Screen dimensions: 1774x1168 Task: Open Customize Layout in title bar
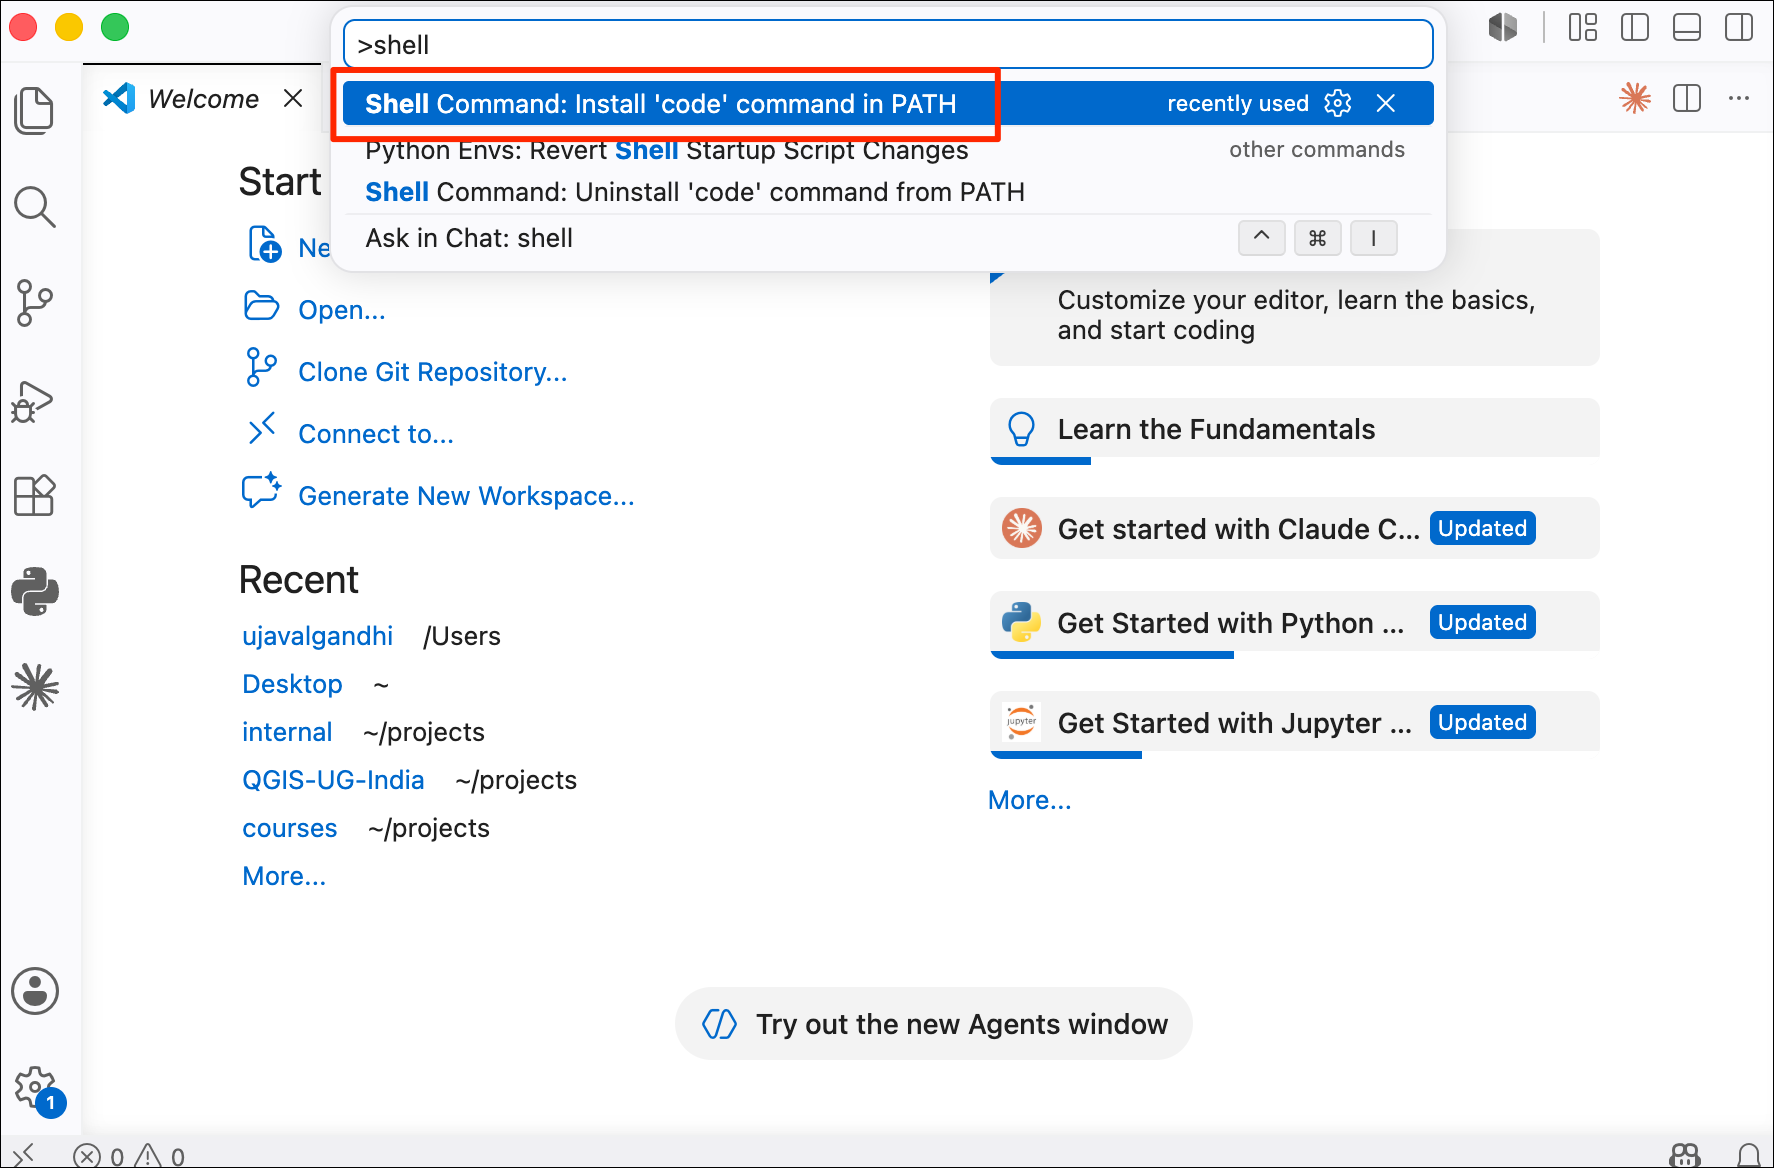click(1583, 27)
